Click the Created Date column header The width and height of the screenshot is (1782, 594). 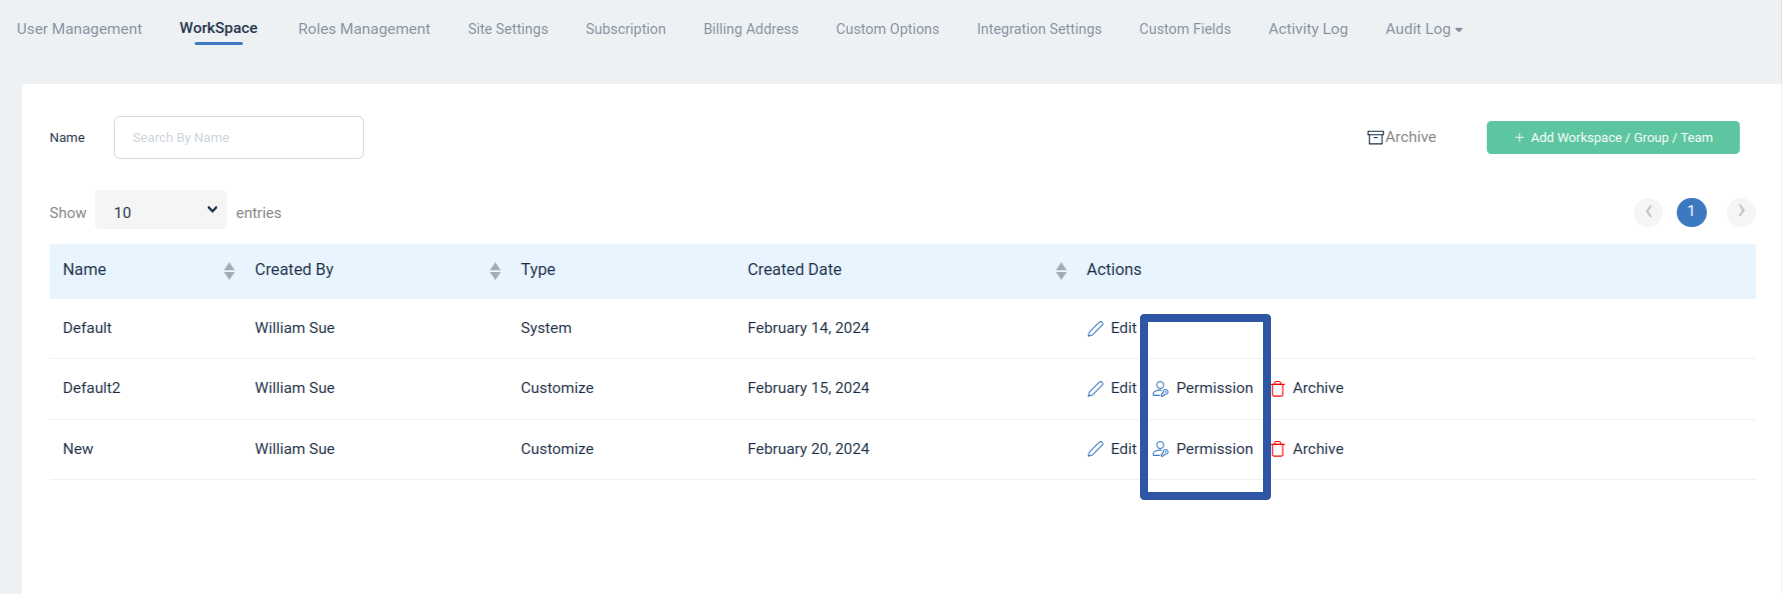[794, 270]
